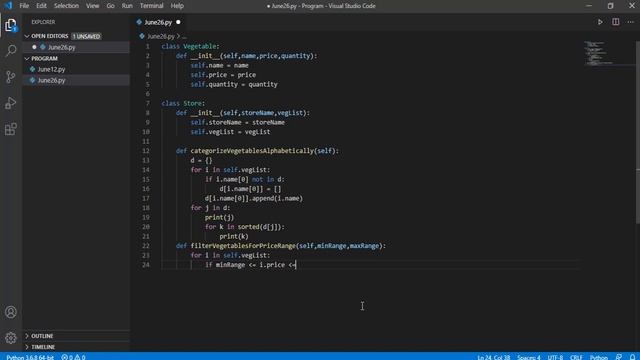Change CRLF end of line sequence
Screen dimensions: 640x360
(576, 357)
